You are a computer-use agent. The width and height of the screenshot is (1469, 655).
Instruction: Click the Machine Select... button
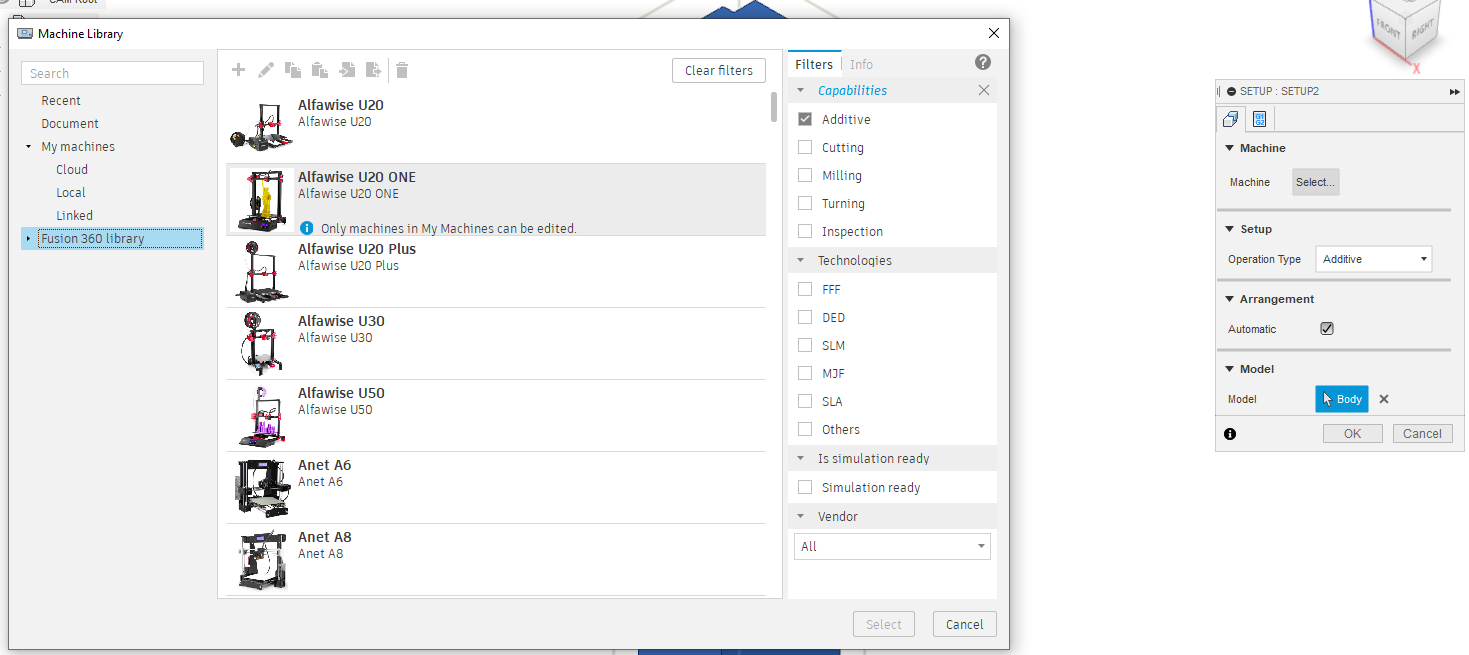pos(1315,182)
